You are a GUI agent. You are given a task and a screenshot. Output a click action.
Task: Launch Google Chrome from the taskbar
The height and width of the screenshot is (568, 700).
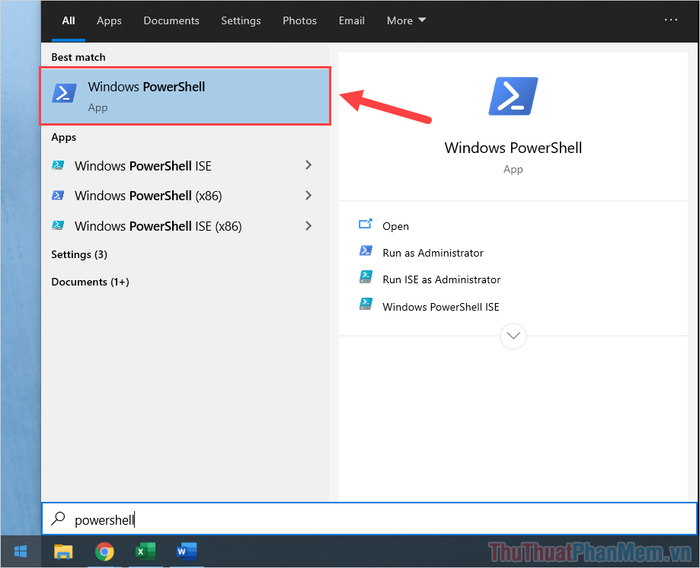[x=104, y=552]
